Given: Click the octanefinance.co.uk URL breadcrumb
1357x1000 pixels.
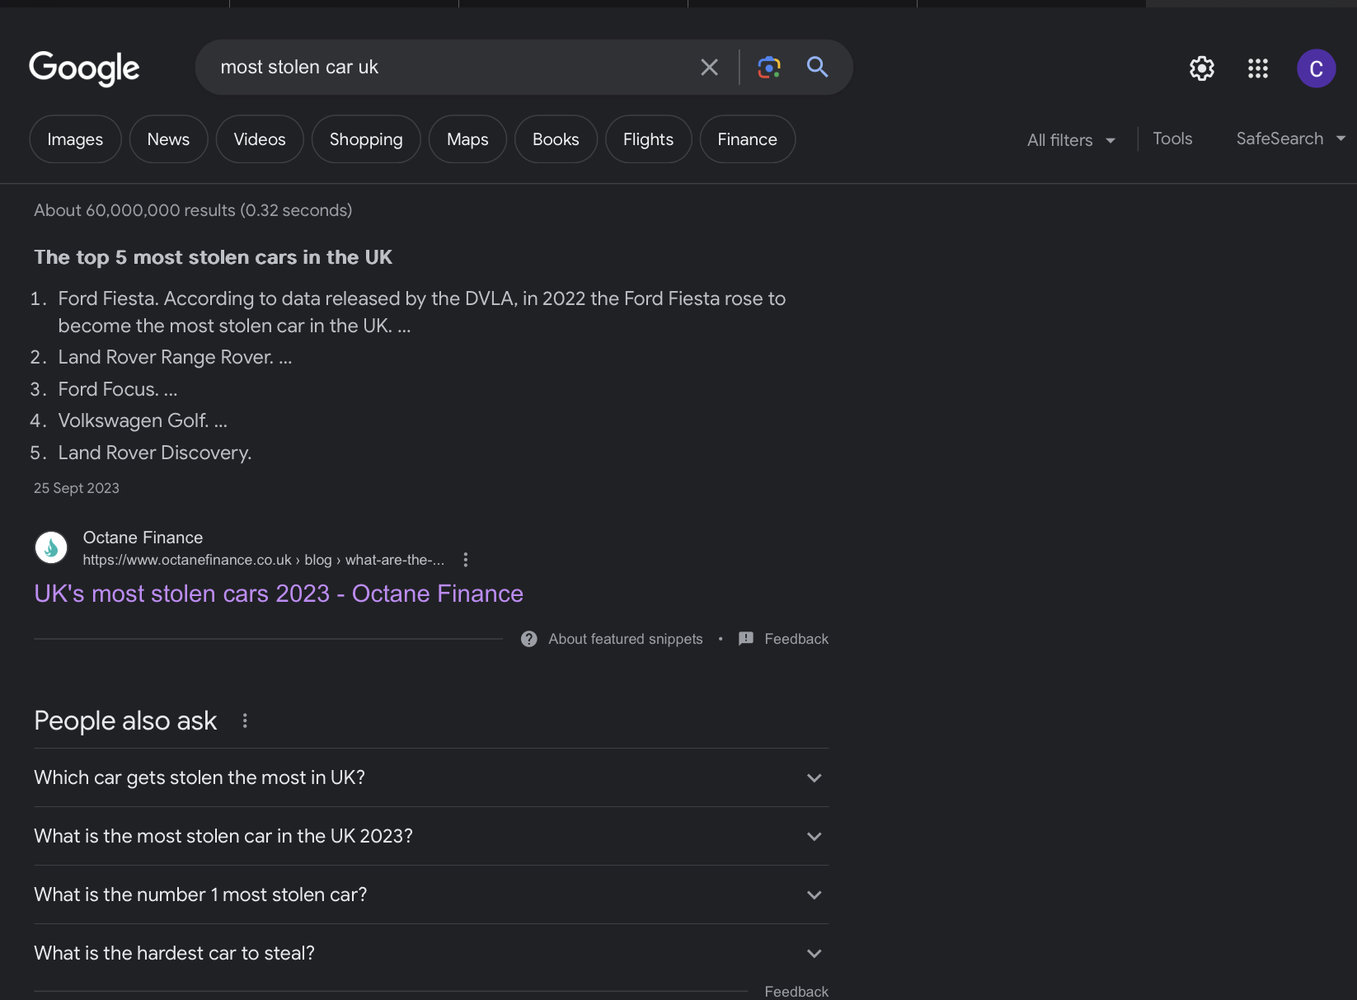Looking at the screenshot, I should (x=264, y=560).
